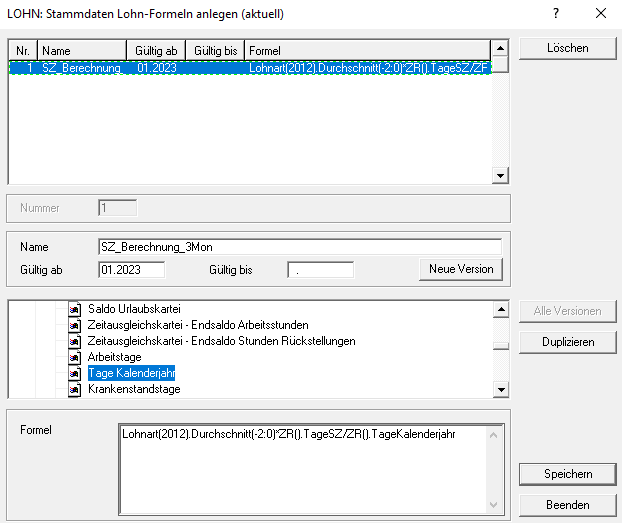Select the Krankenstandstage tree entry
This screenshot has height=523, width=622.
click(x=134, y=389)
